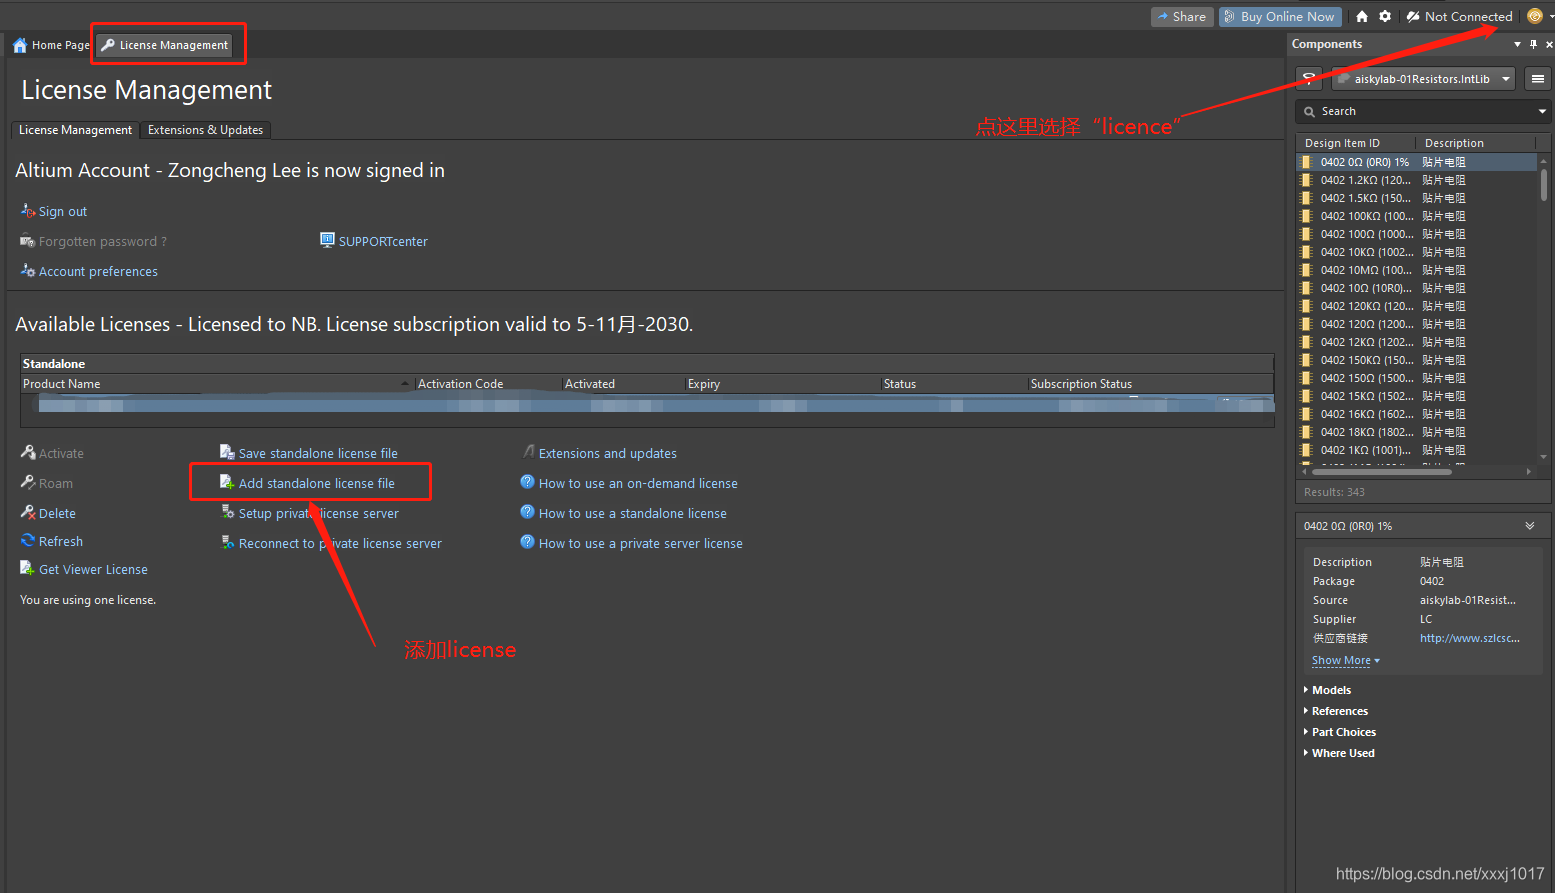Open the user account avatar icon
The height and width of the screenshot is (893, 1555).
pos(1535,16)
